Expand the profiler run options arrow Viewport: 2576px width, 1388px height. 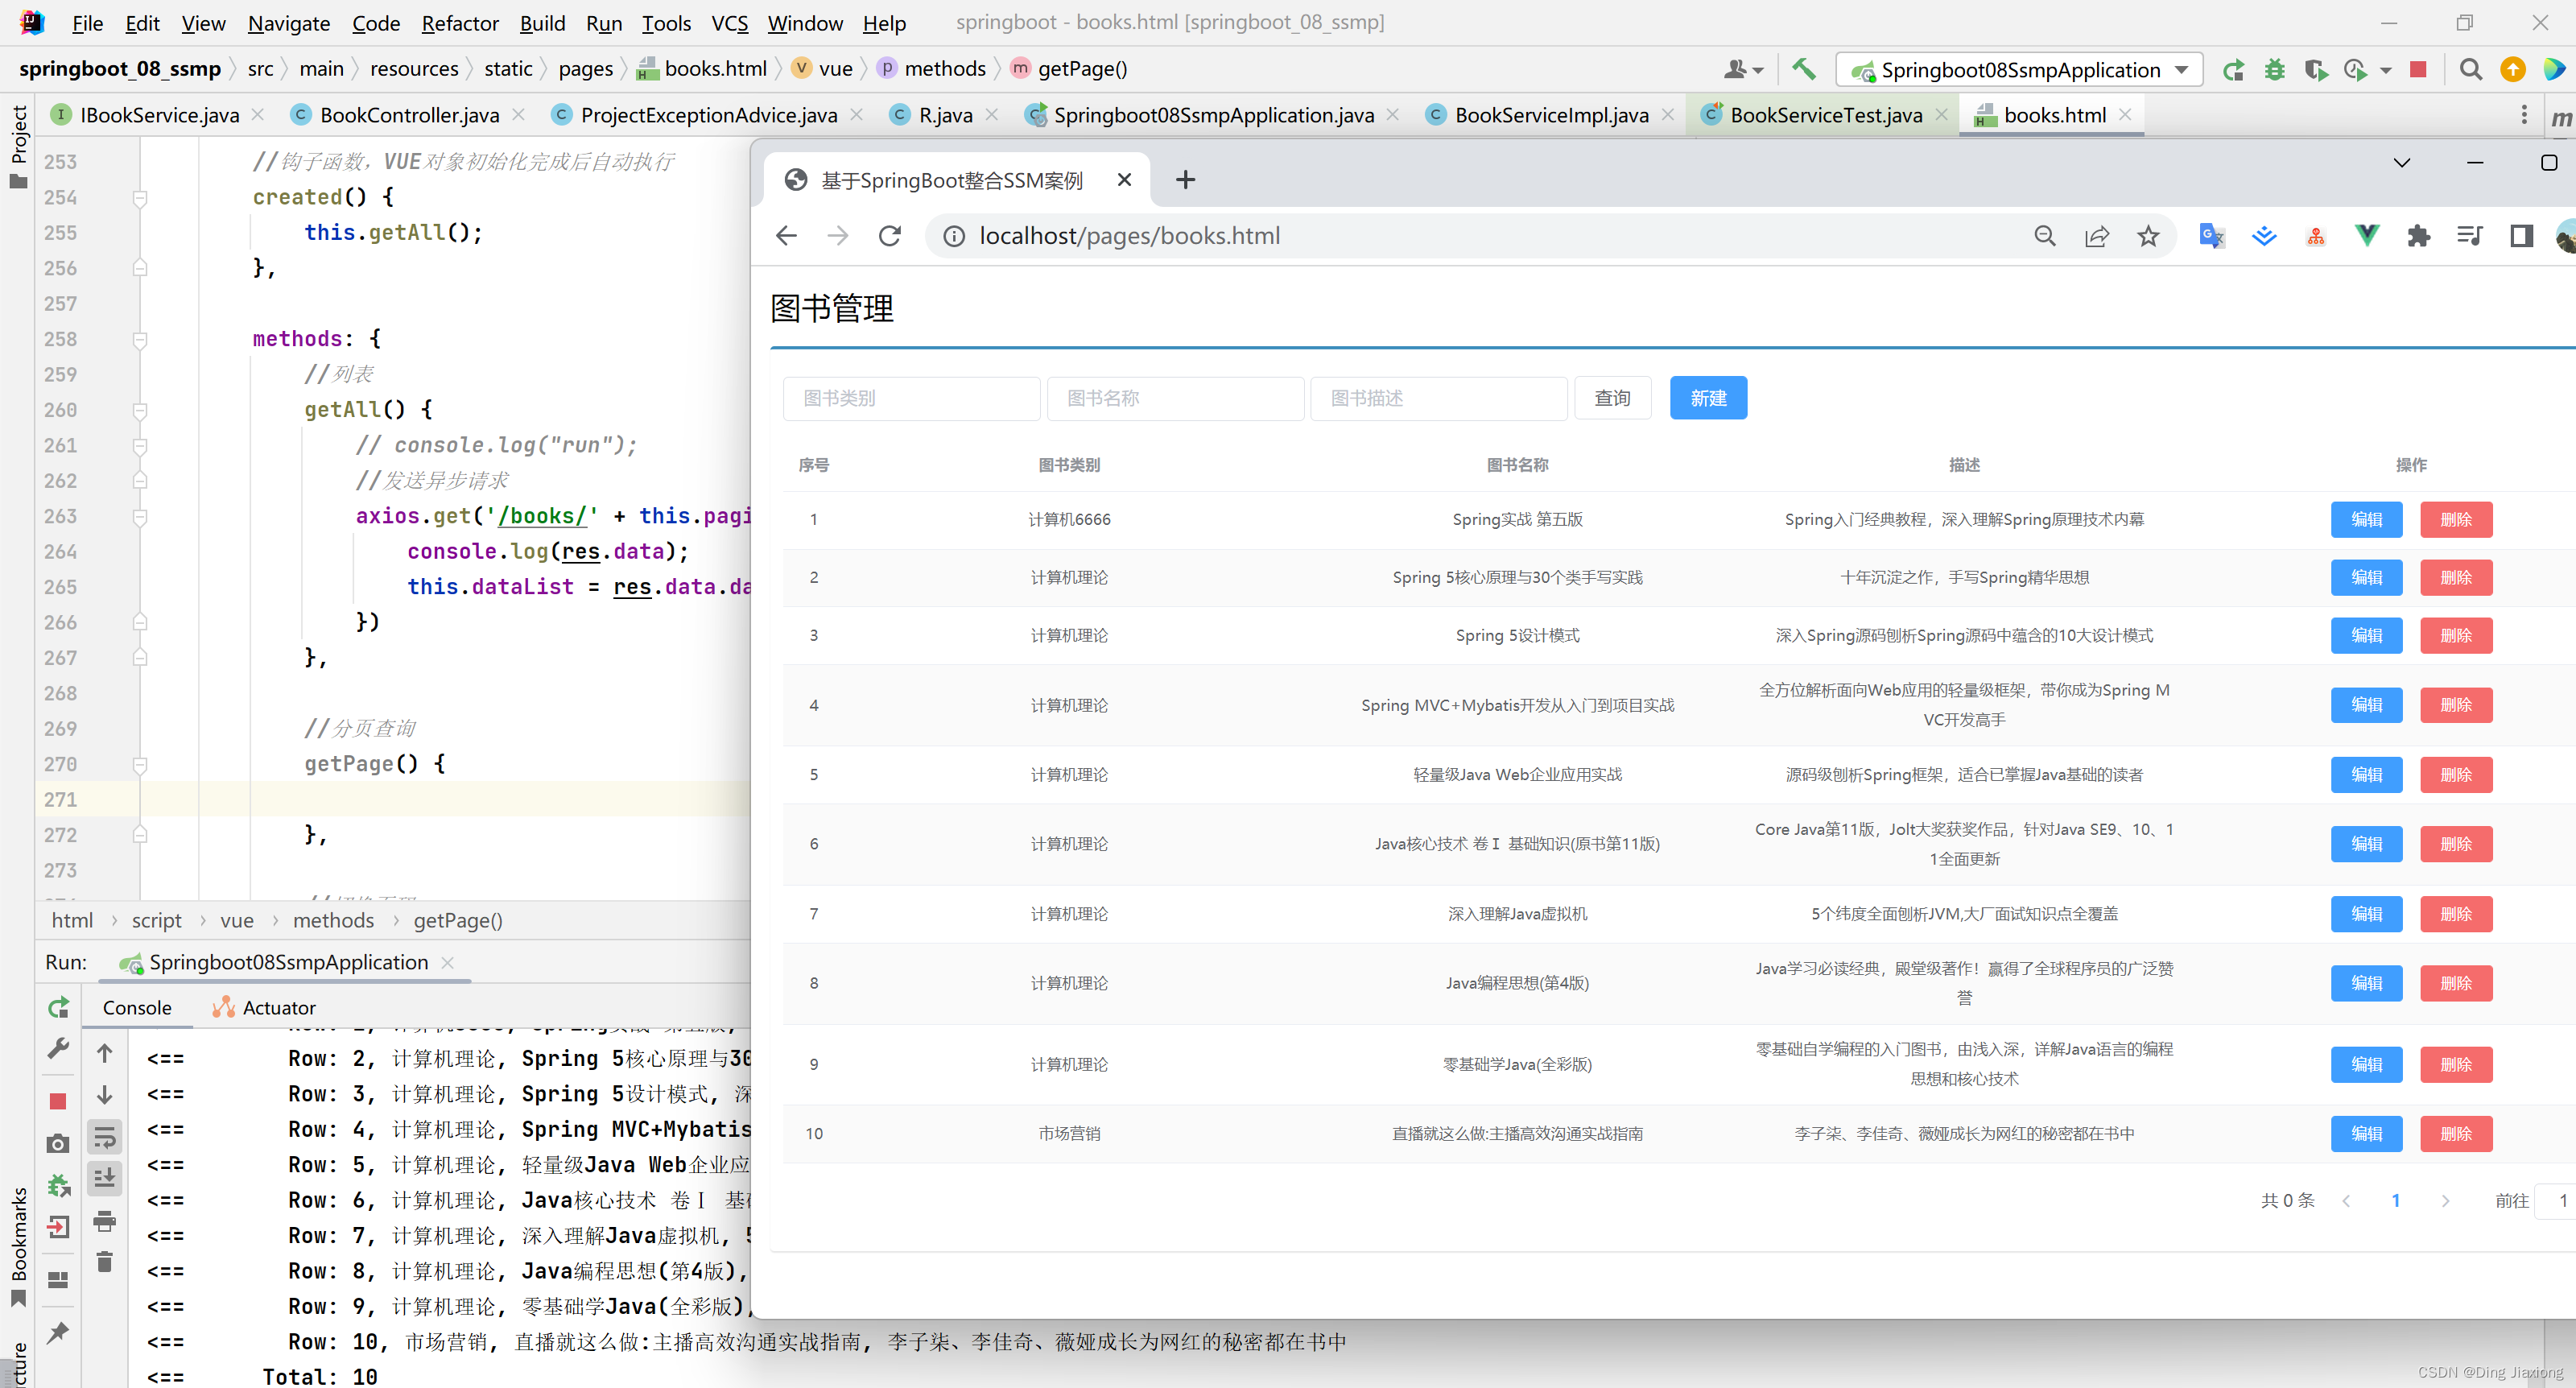tap(2387, 69)
